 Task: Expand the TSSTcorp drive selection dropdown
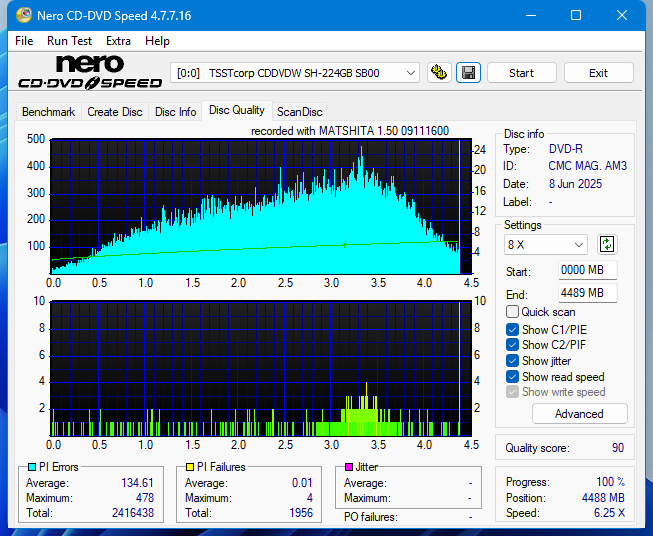tap(295, 73)
